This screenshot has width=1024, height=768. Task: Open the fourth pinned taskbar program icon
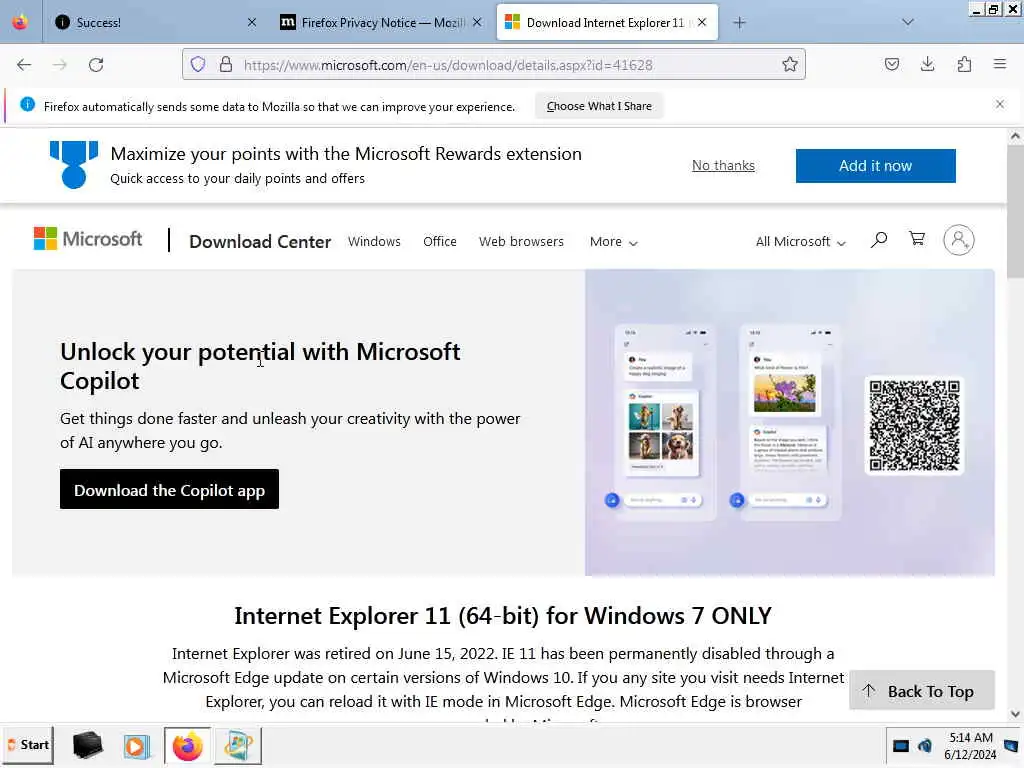pos(238,746)
